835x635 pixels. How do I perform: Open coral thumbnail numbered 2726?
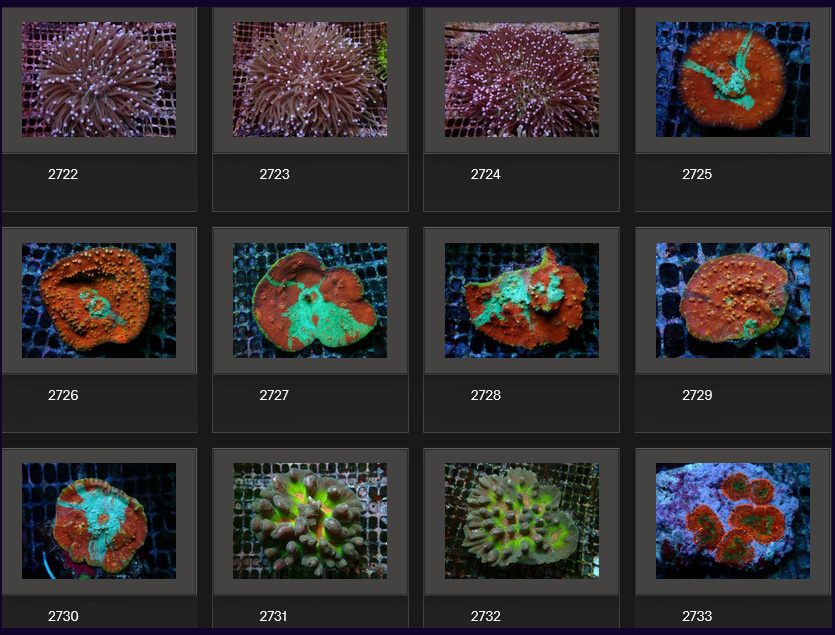coord(99,300)
